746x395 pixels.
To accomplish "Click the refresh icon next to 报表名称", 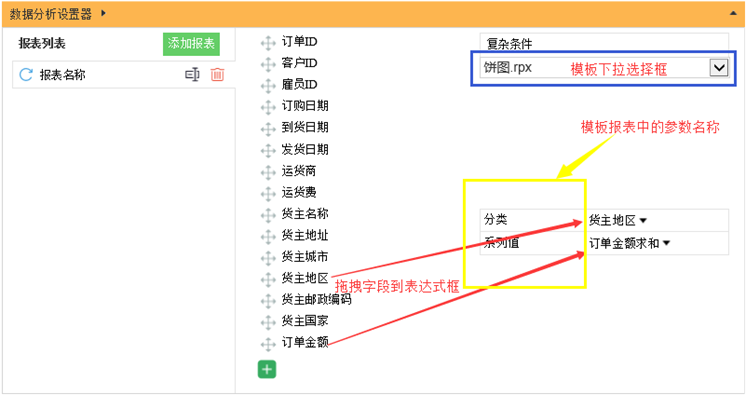I will pyautogui.click(x=26, y=75).
